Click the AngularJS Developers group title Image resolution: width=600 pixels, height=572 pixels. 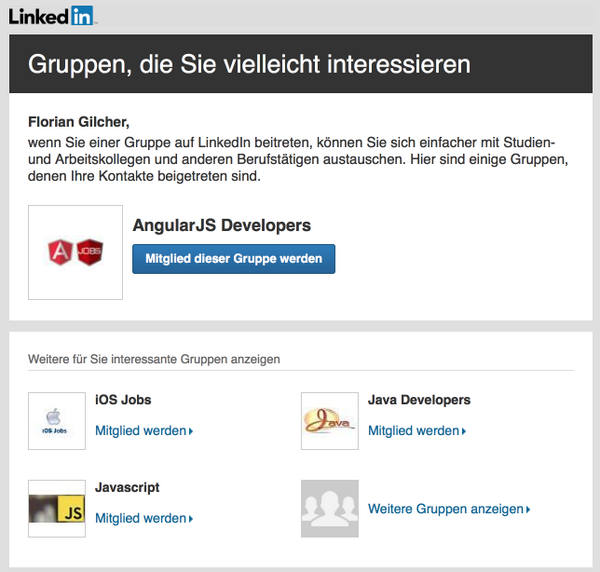click(x=222, y=225)
